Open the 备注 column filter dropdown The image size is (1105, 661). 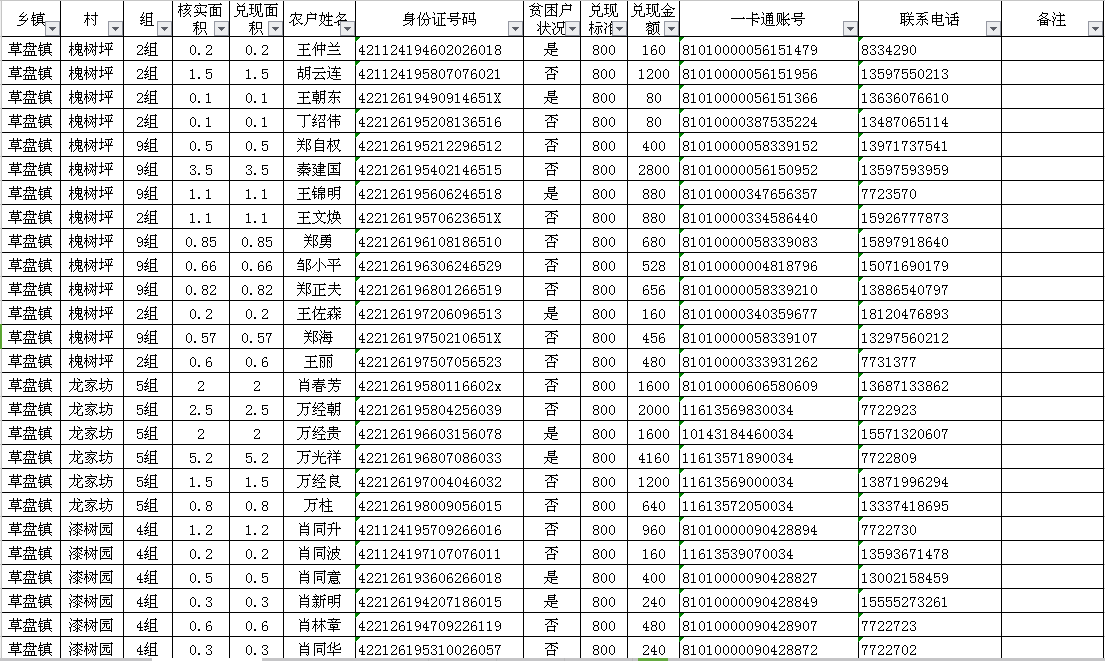point(1095,29)
